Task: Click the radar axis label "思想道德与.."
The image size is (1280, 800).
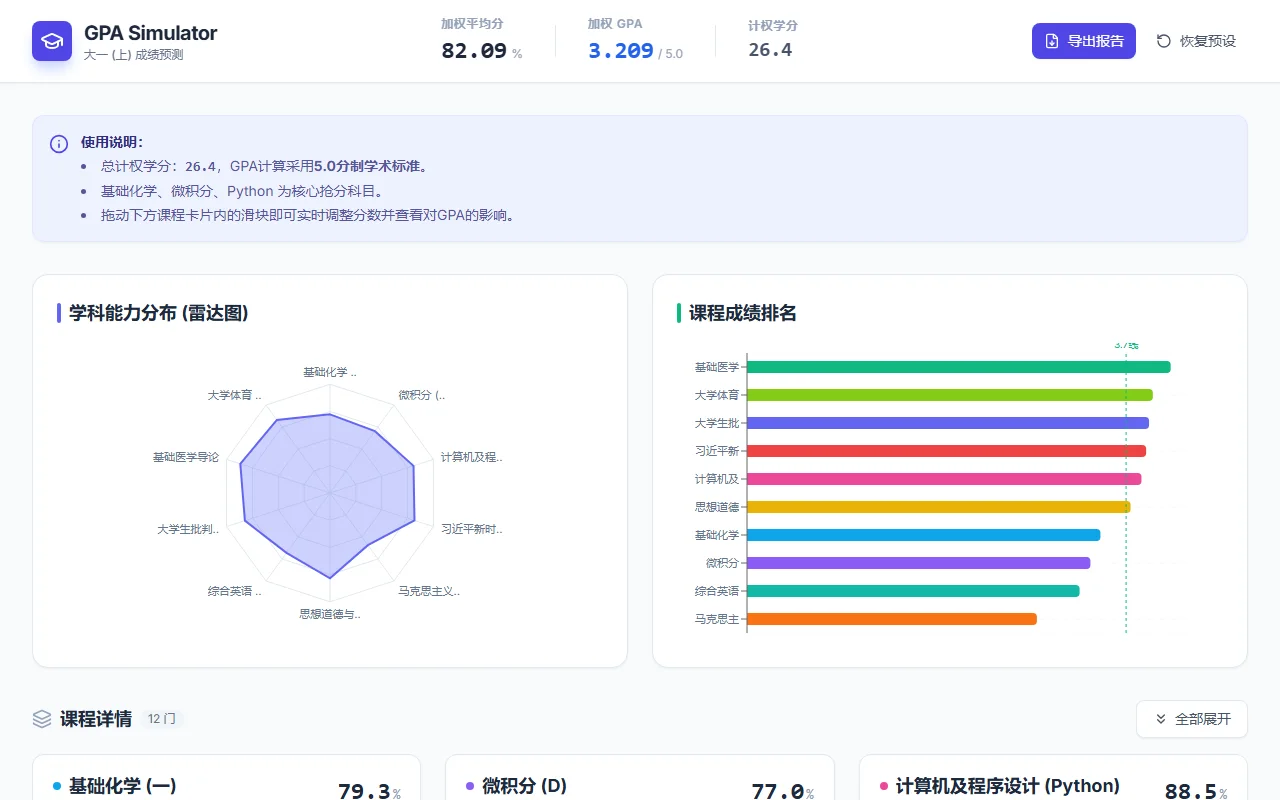Action: (x=330, y=614)
